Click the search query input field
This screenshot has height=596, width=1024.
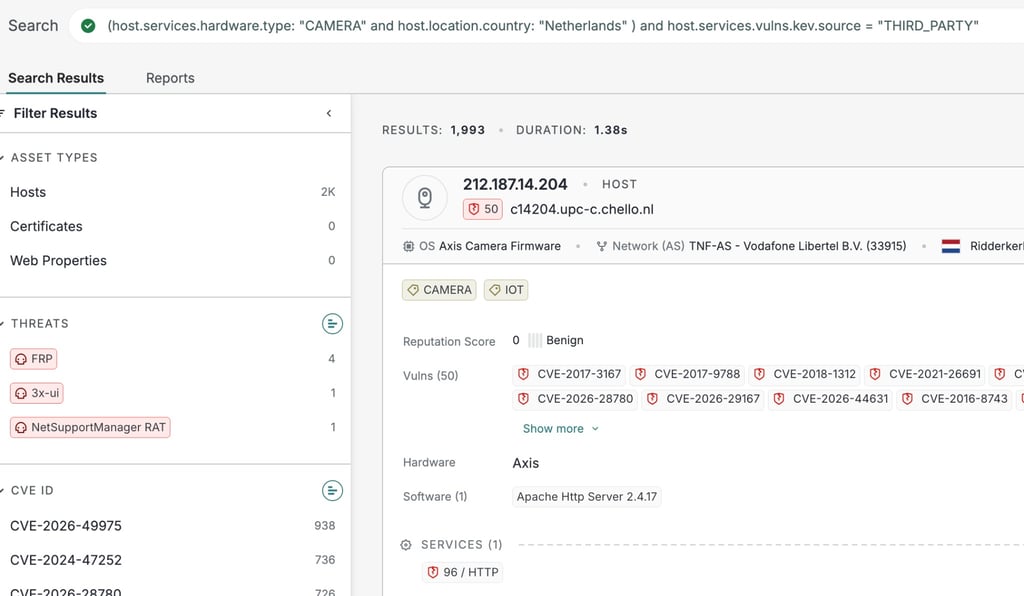pos(546,25)
